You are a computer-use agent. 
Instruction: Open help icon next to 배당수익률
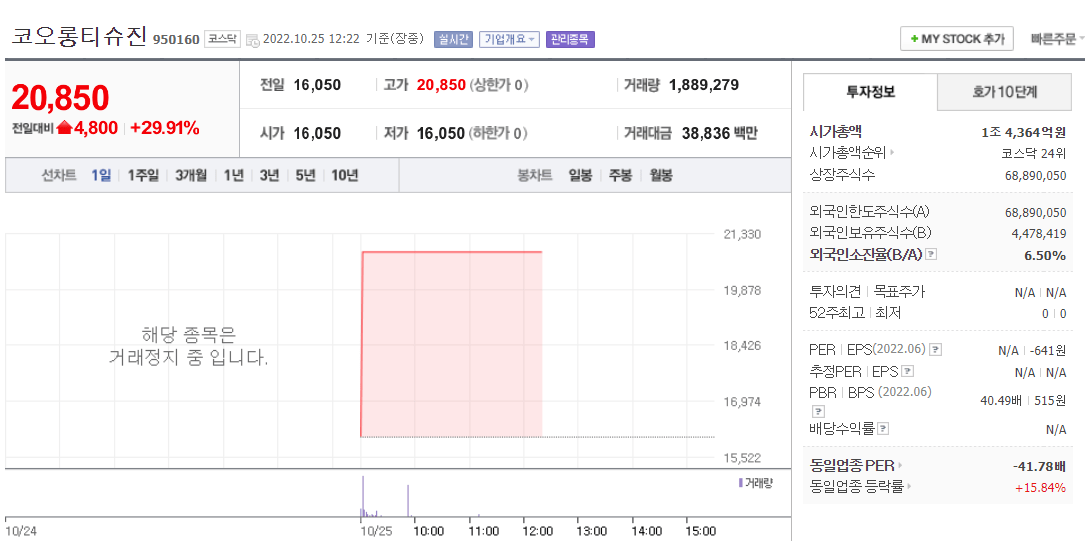[883, 429]
